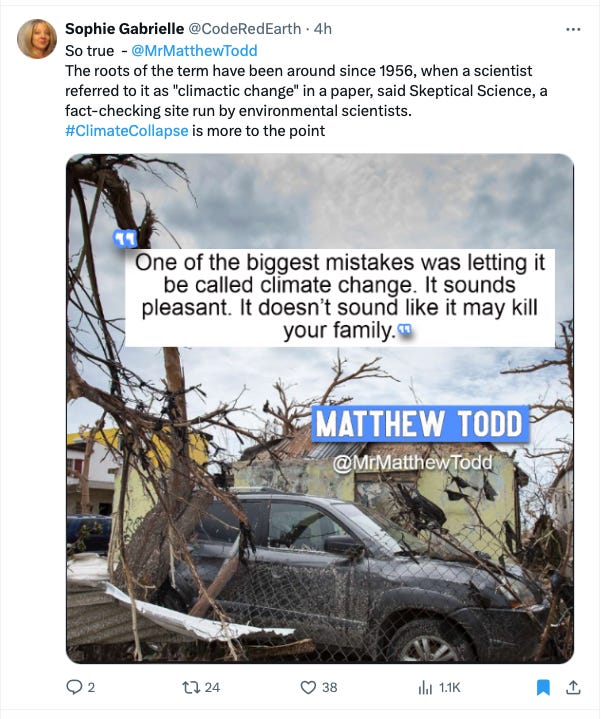This screenshot has height=719, width=601.
Task: Open the reply comment icon
Action: (74, 687)
